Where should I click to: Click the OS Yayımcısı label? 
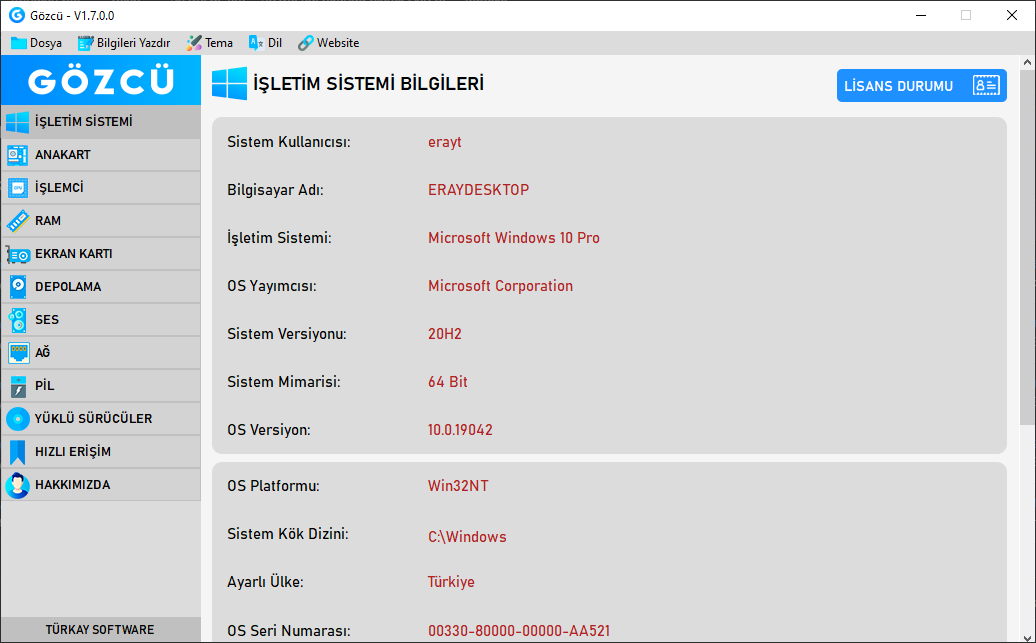(x=272, y=286)
